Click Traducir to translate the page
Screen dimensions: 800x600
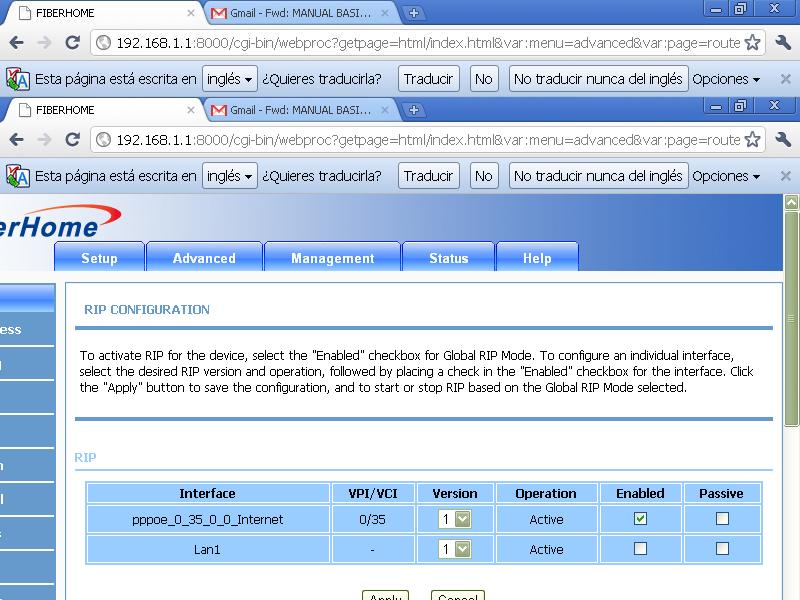[428, 175]
